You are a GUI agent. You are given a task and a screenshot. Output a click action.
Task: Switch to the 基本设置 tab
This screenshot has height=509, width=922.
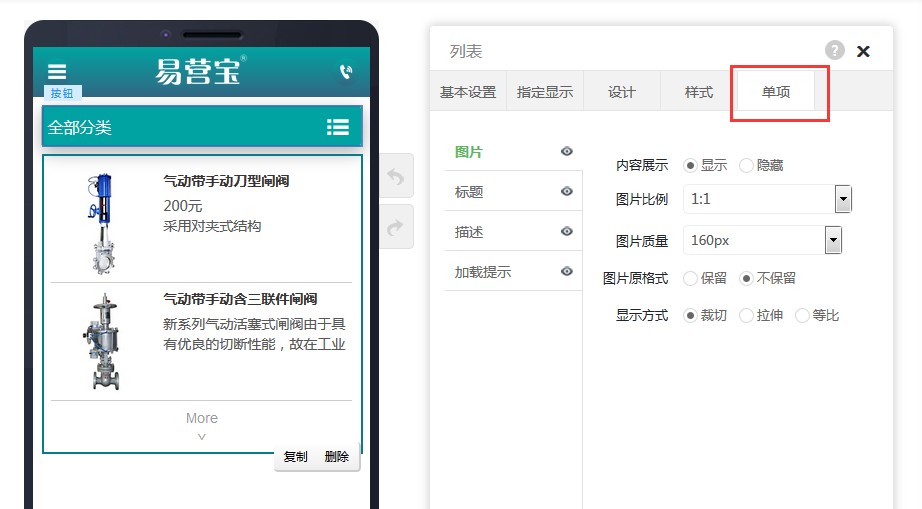(x=468, y=92)
